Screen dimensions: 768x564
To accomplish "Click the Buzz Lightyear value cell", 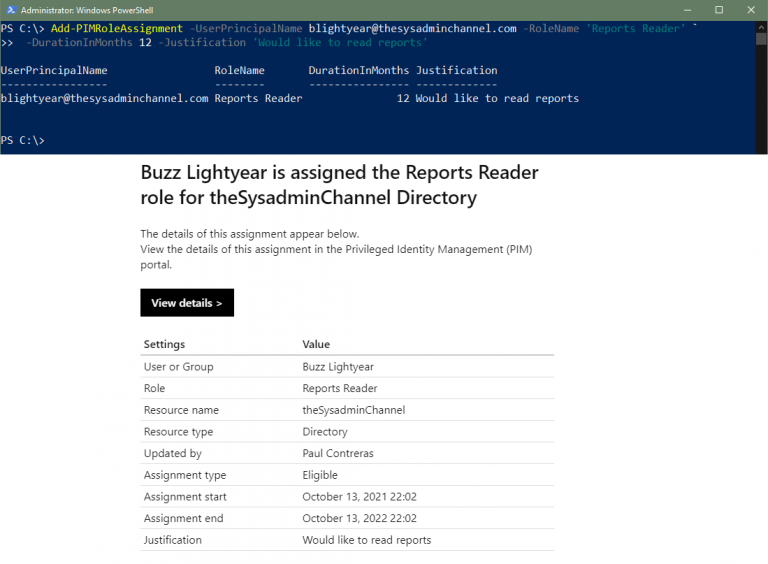I will click(x=338, y=367).
